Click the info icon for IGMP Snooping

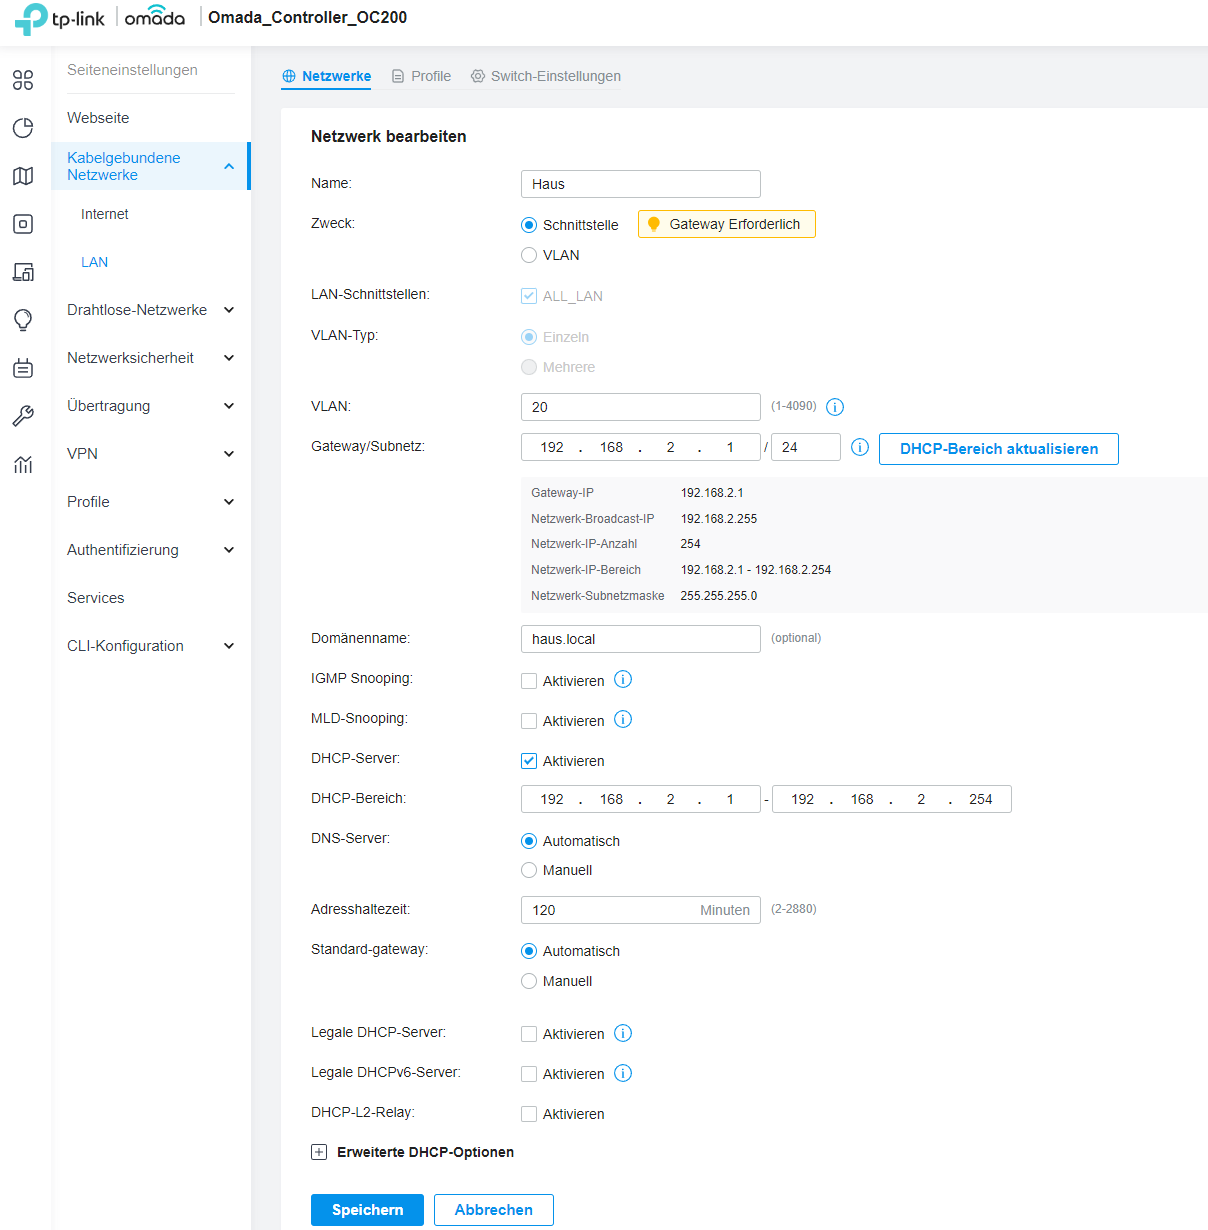[623, 680]
